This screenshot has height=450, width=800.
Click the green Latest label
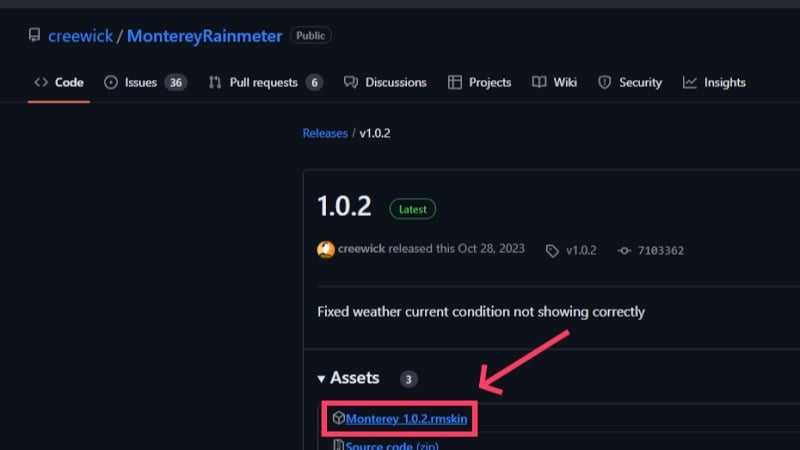pos(412,209)
